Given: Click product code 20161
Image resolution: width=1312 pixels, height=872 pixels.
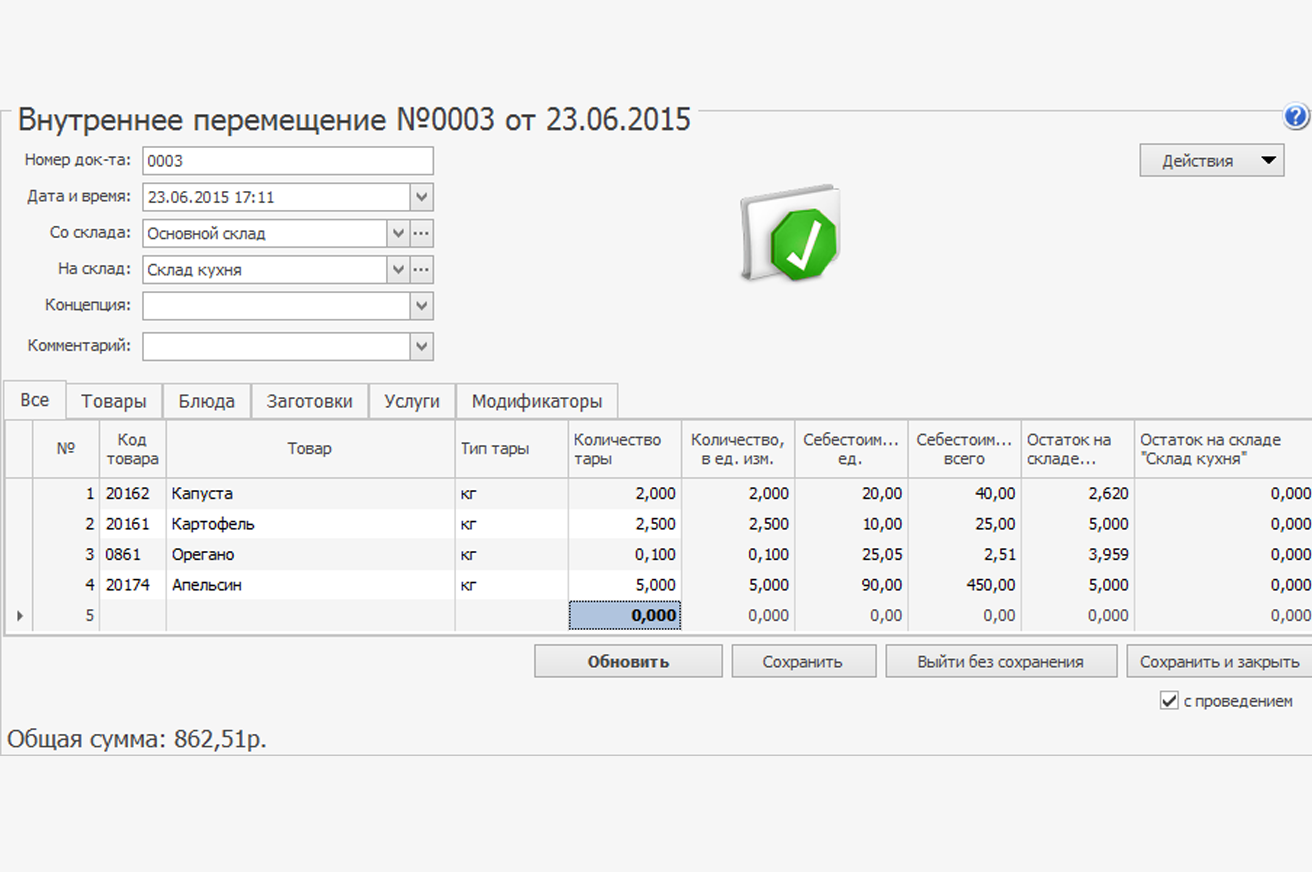Looking at the screenshot, I should pyautogui.click(x=133, y=524).
